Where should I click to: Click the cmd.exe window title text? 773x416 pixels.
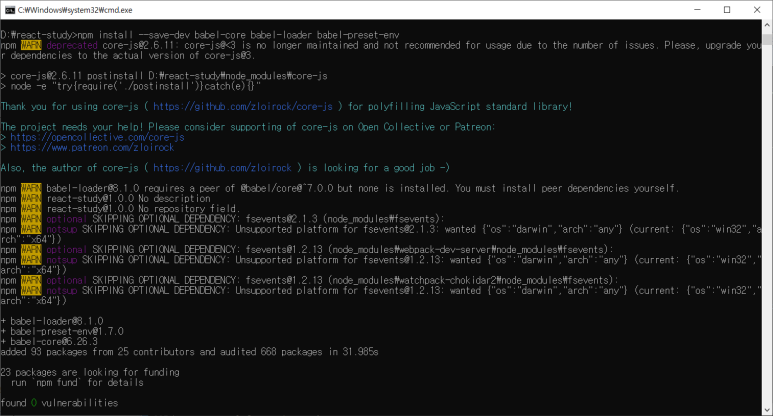point(75,10)
